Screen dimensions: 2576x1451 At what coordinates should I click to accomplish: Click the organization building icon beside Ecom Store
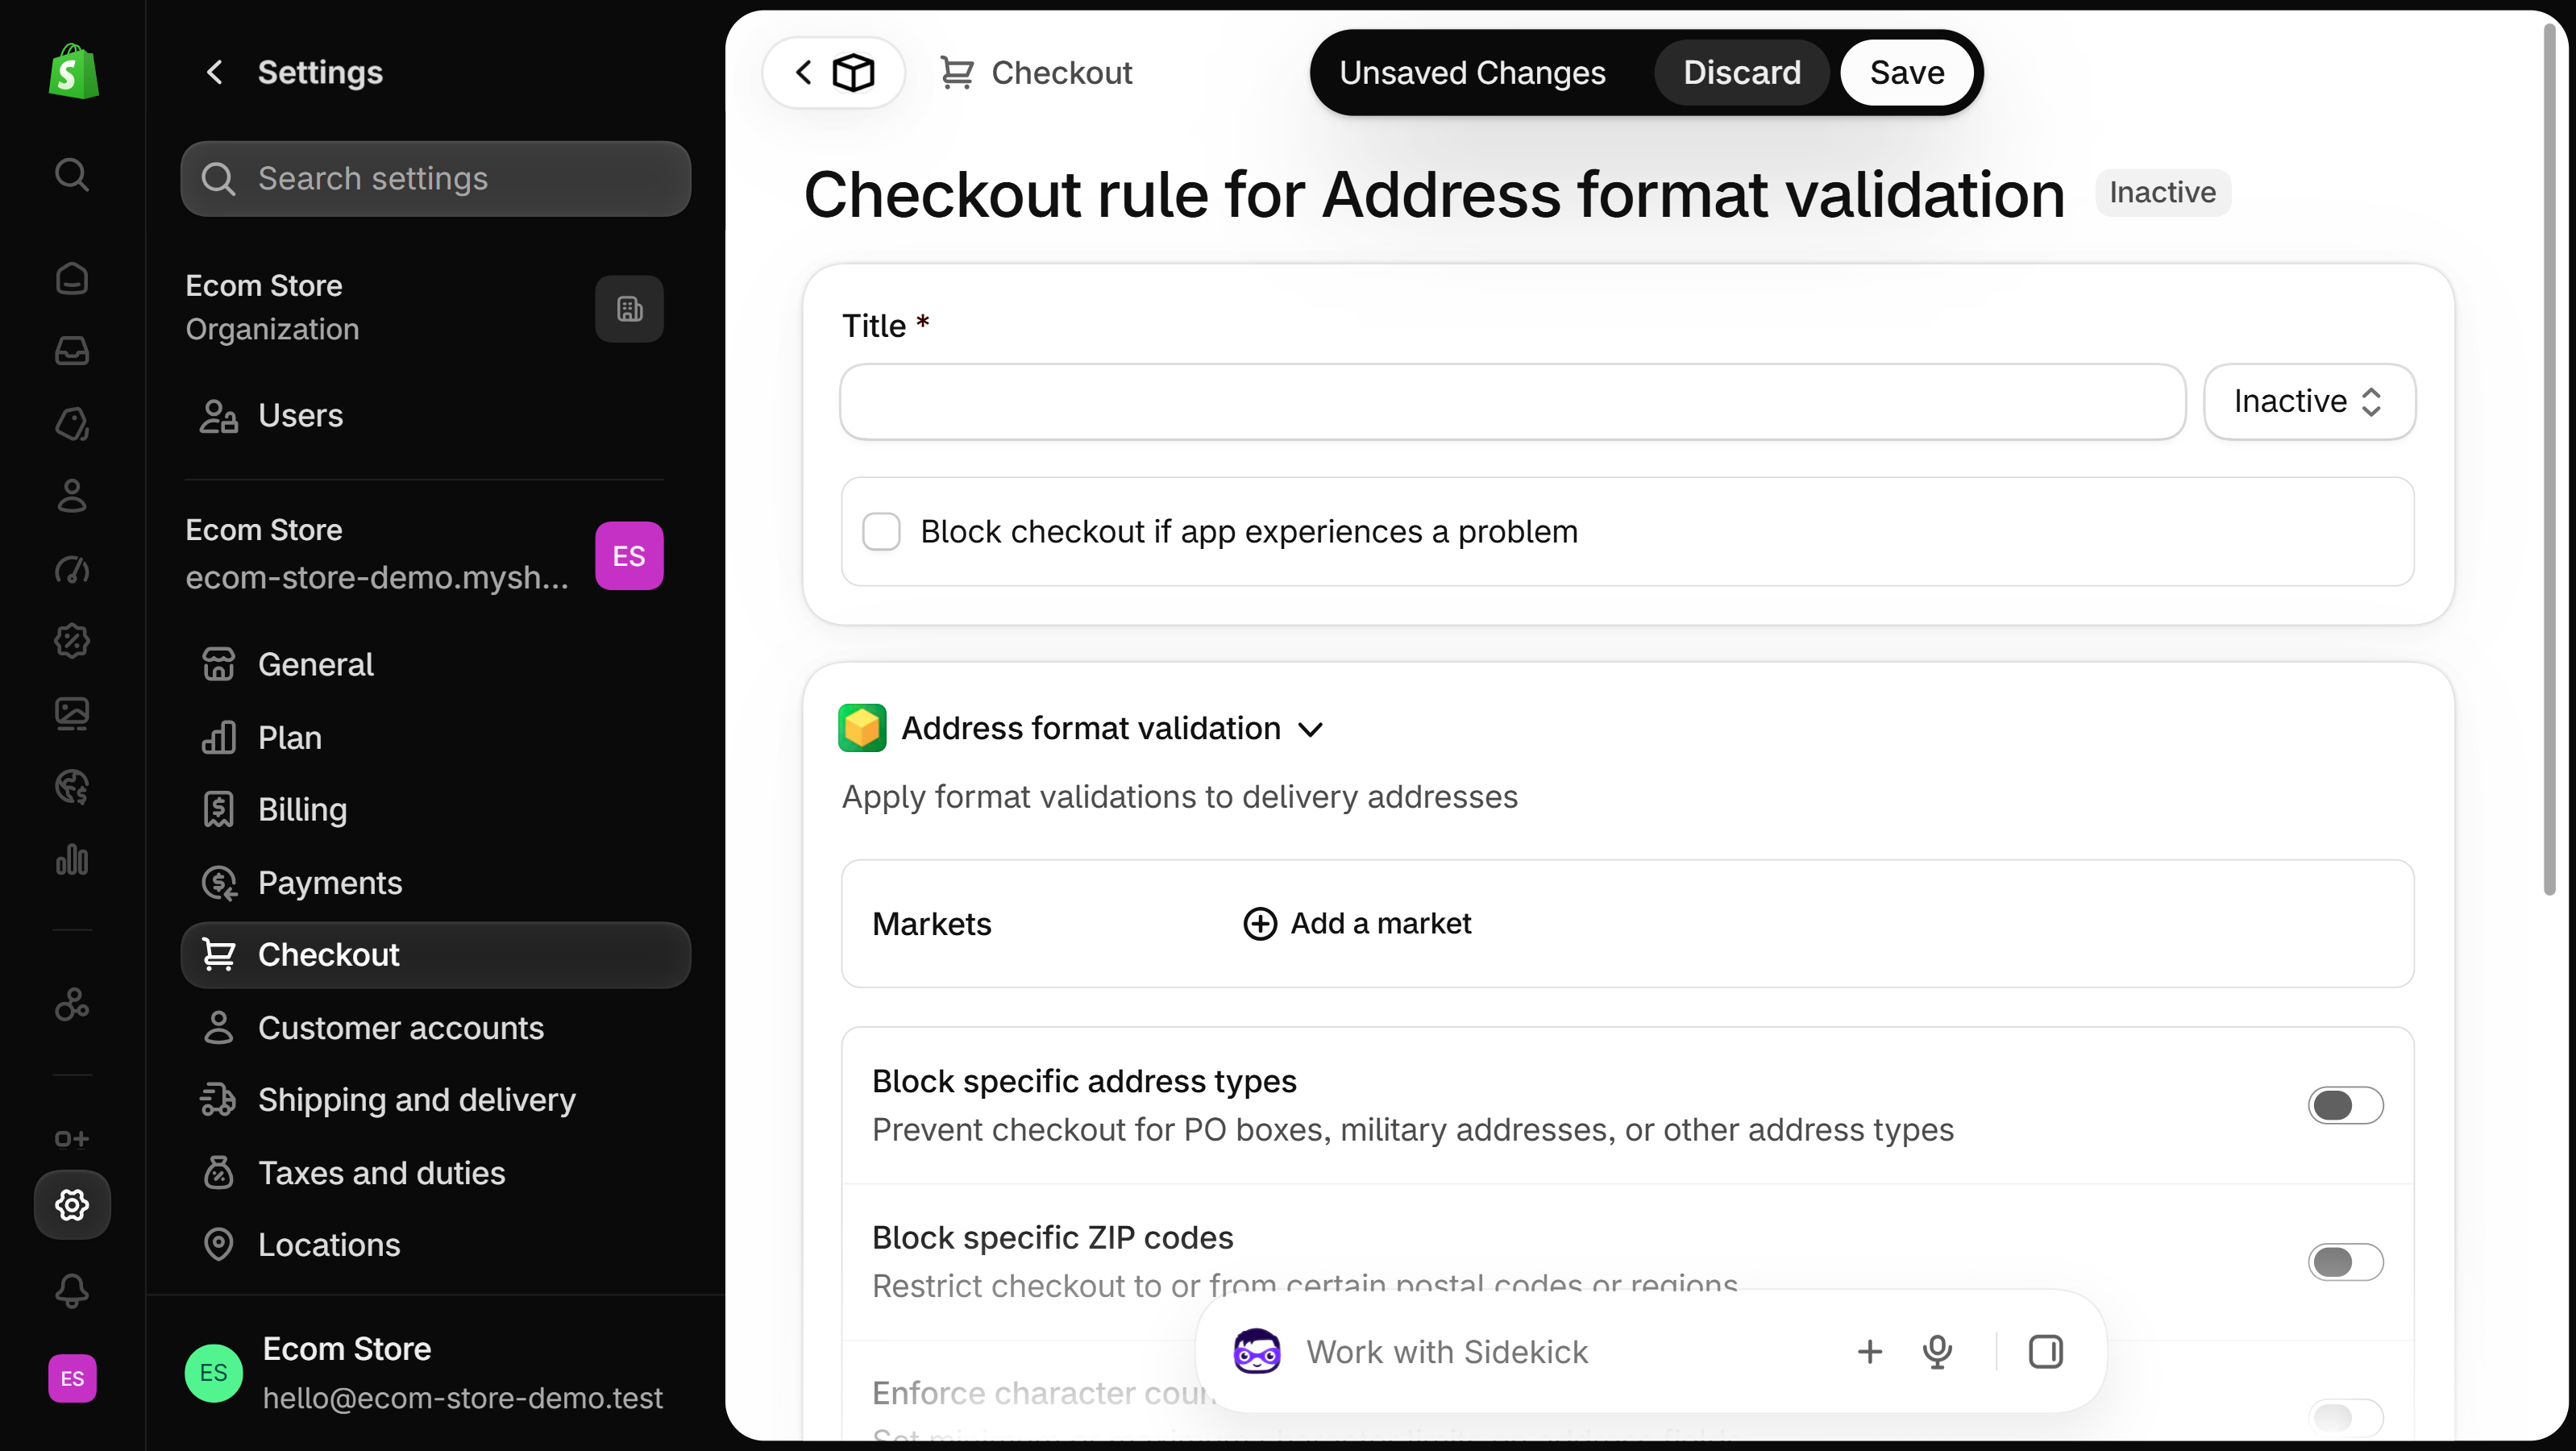(x=629, y=309)
